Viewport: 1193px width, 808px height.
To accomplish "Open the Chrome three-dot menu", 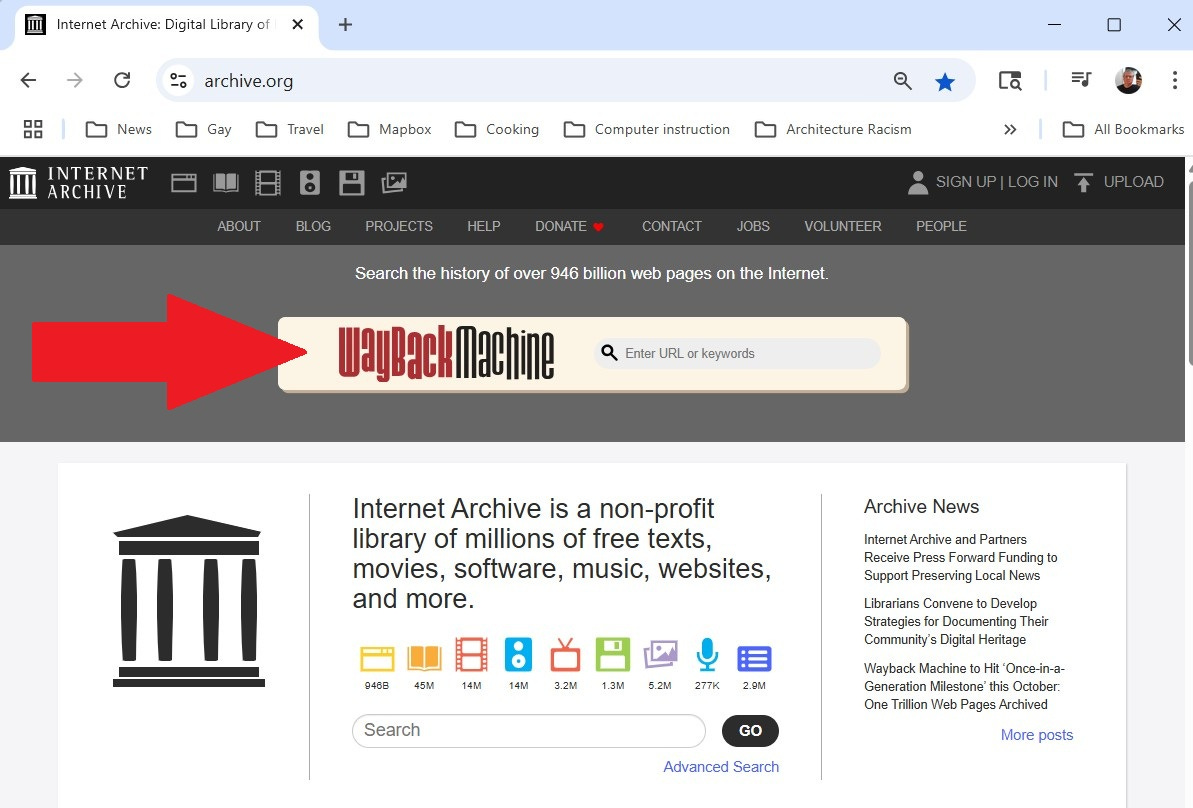I will point(1175,80).
